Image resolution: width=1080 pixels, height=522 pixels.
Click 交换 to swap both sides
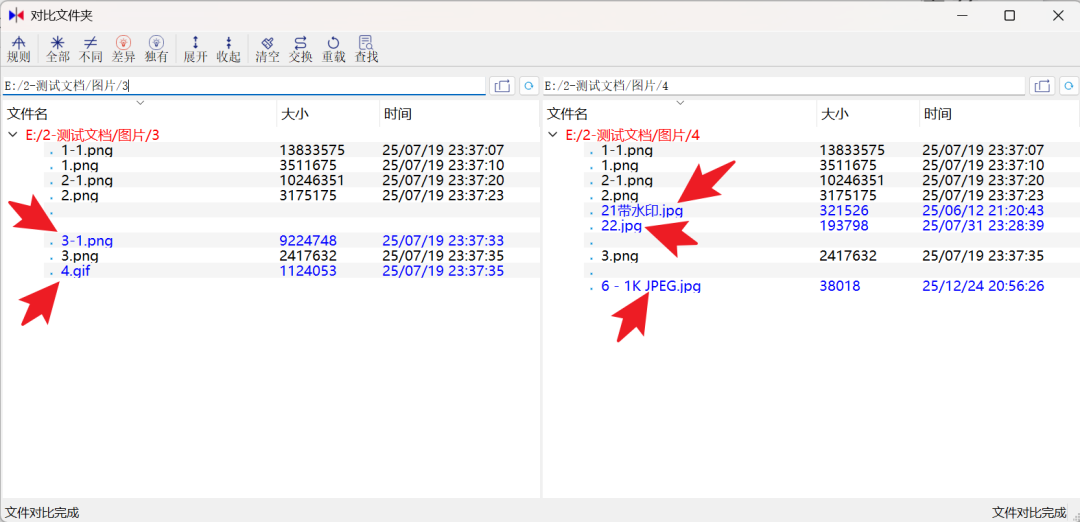300,50
